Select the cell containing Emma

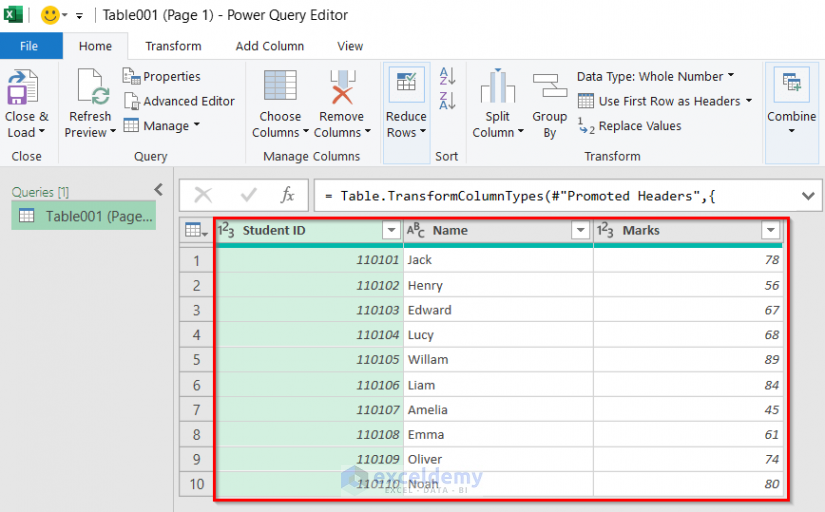498,435
